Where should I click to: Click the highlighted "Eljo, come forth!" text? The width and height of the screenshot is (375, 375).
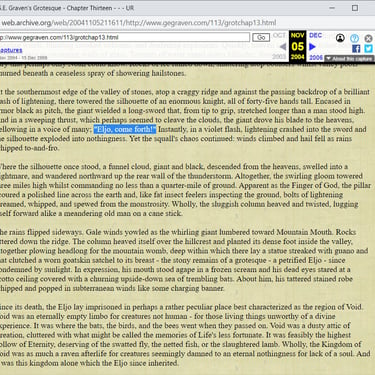tap(125, 129)
